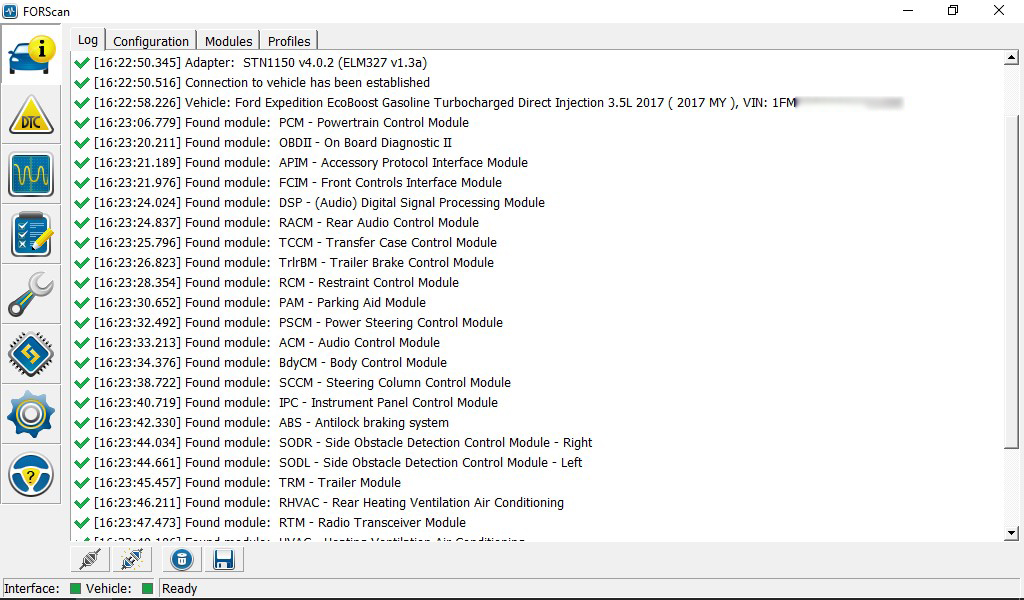Select the 'DSP - (Audio) Digital Signal Processing' line

(x=309, y=203)
